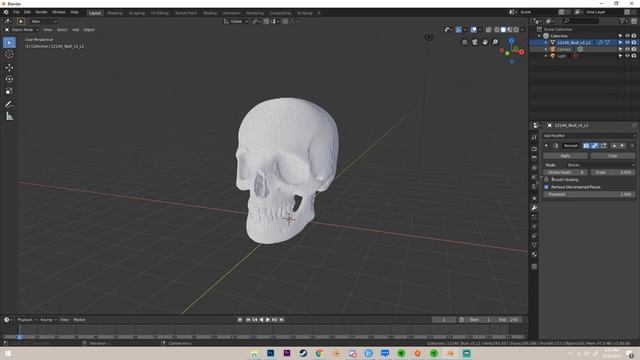Open the Active Tool properties tab
This screenshot has height=360, width=640.
534,138
